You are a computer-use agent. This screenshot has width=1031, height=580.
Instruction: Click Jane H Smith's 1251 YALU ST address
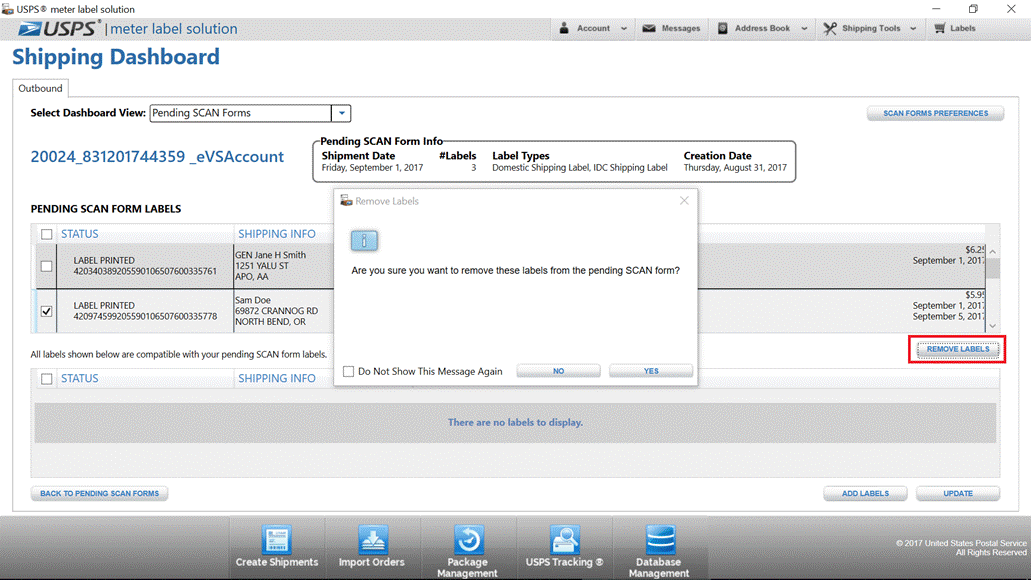click(x=262, y=266)
